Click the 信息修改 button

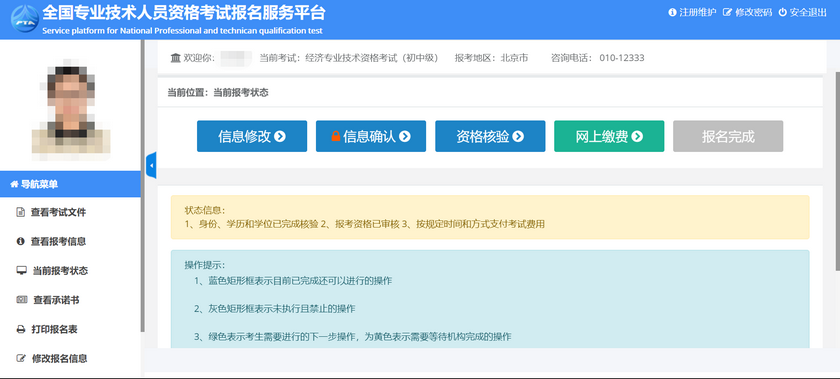click(x=252, y=136)
